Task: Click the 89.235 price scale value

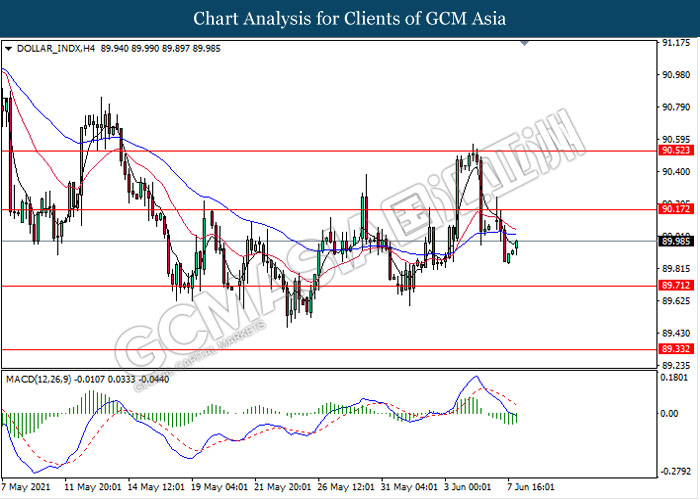Action: coord(676,366)
